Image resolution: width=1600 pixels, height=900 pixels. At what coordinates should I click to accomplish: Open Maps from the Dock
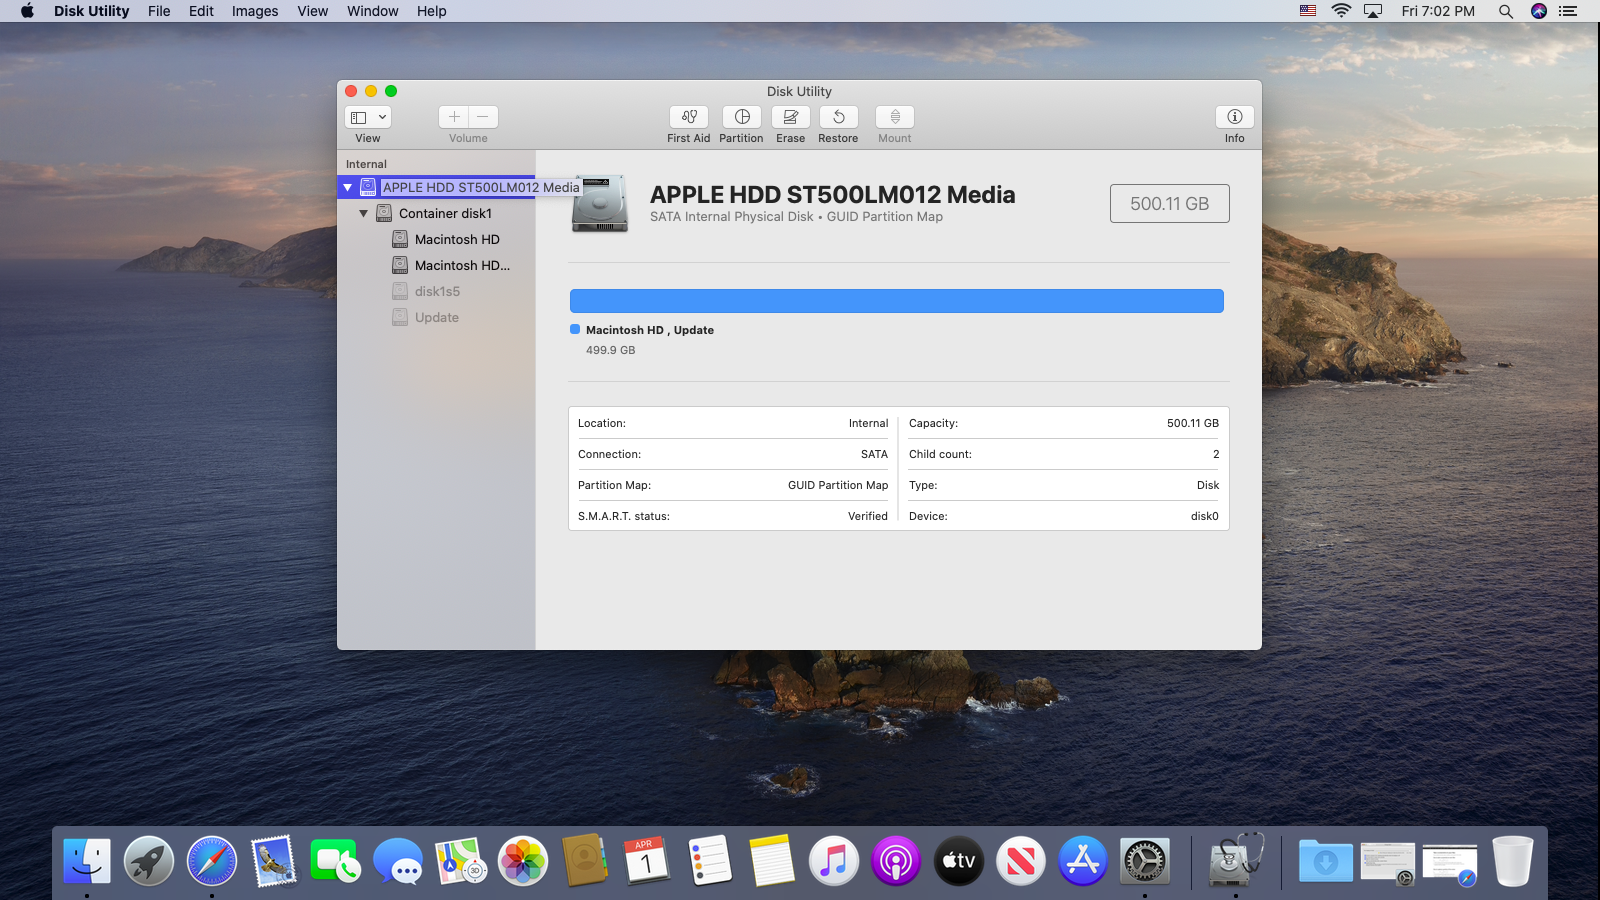coord(461,860)
